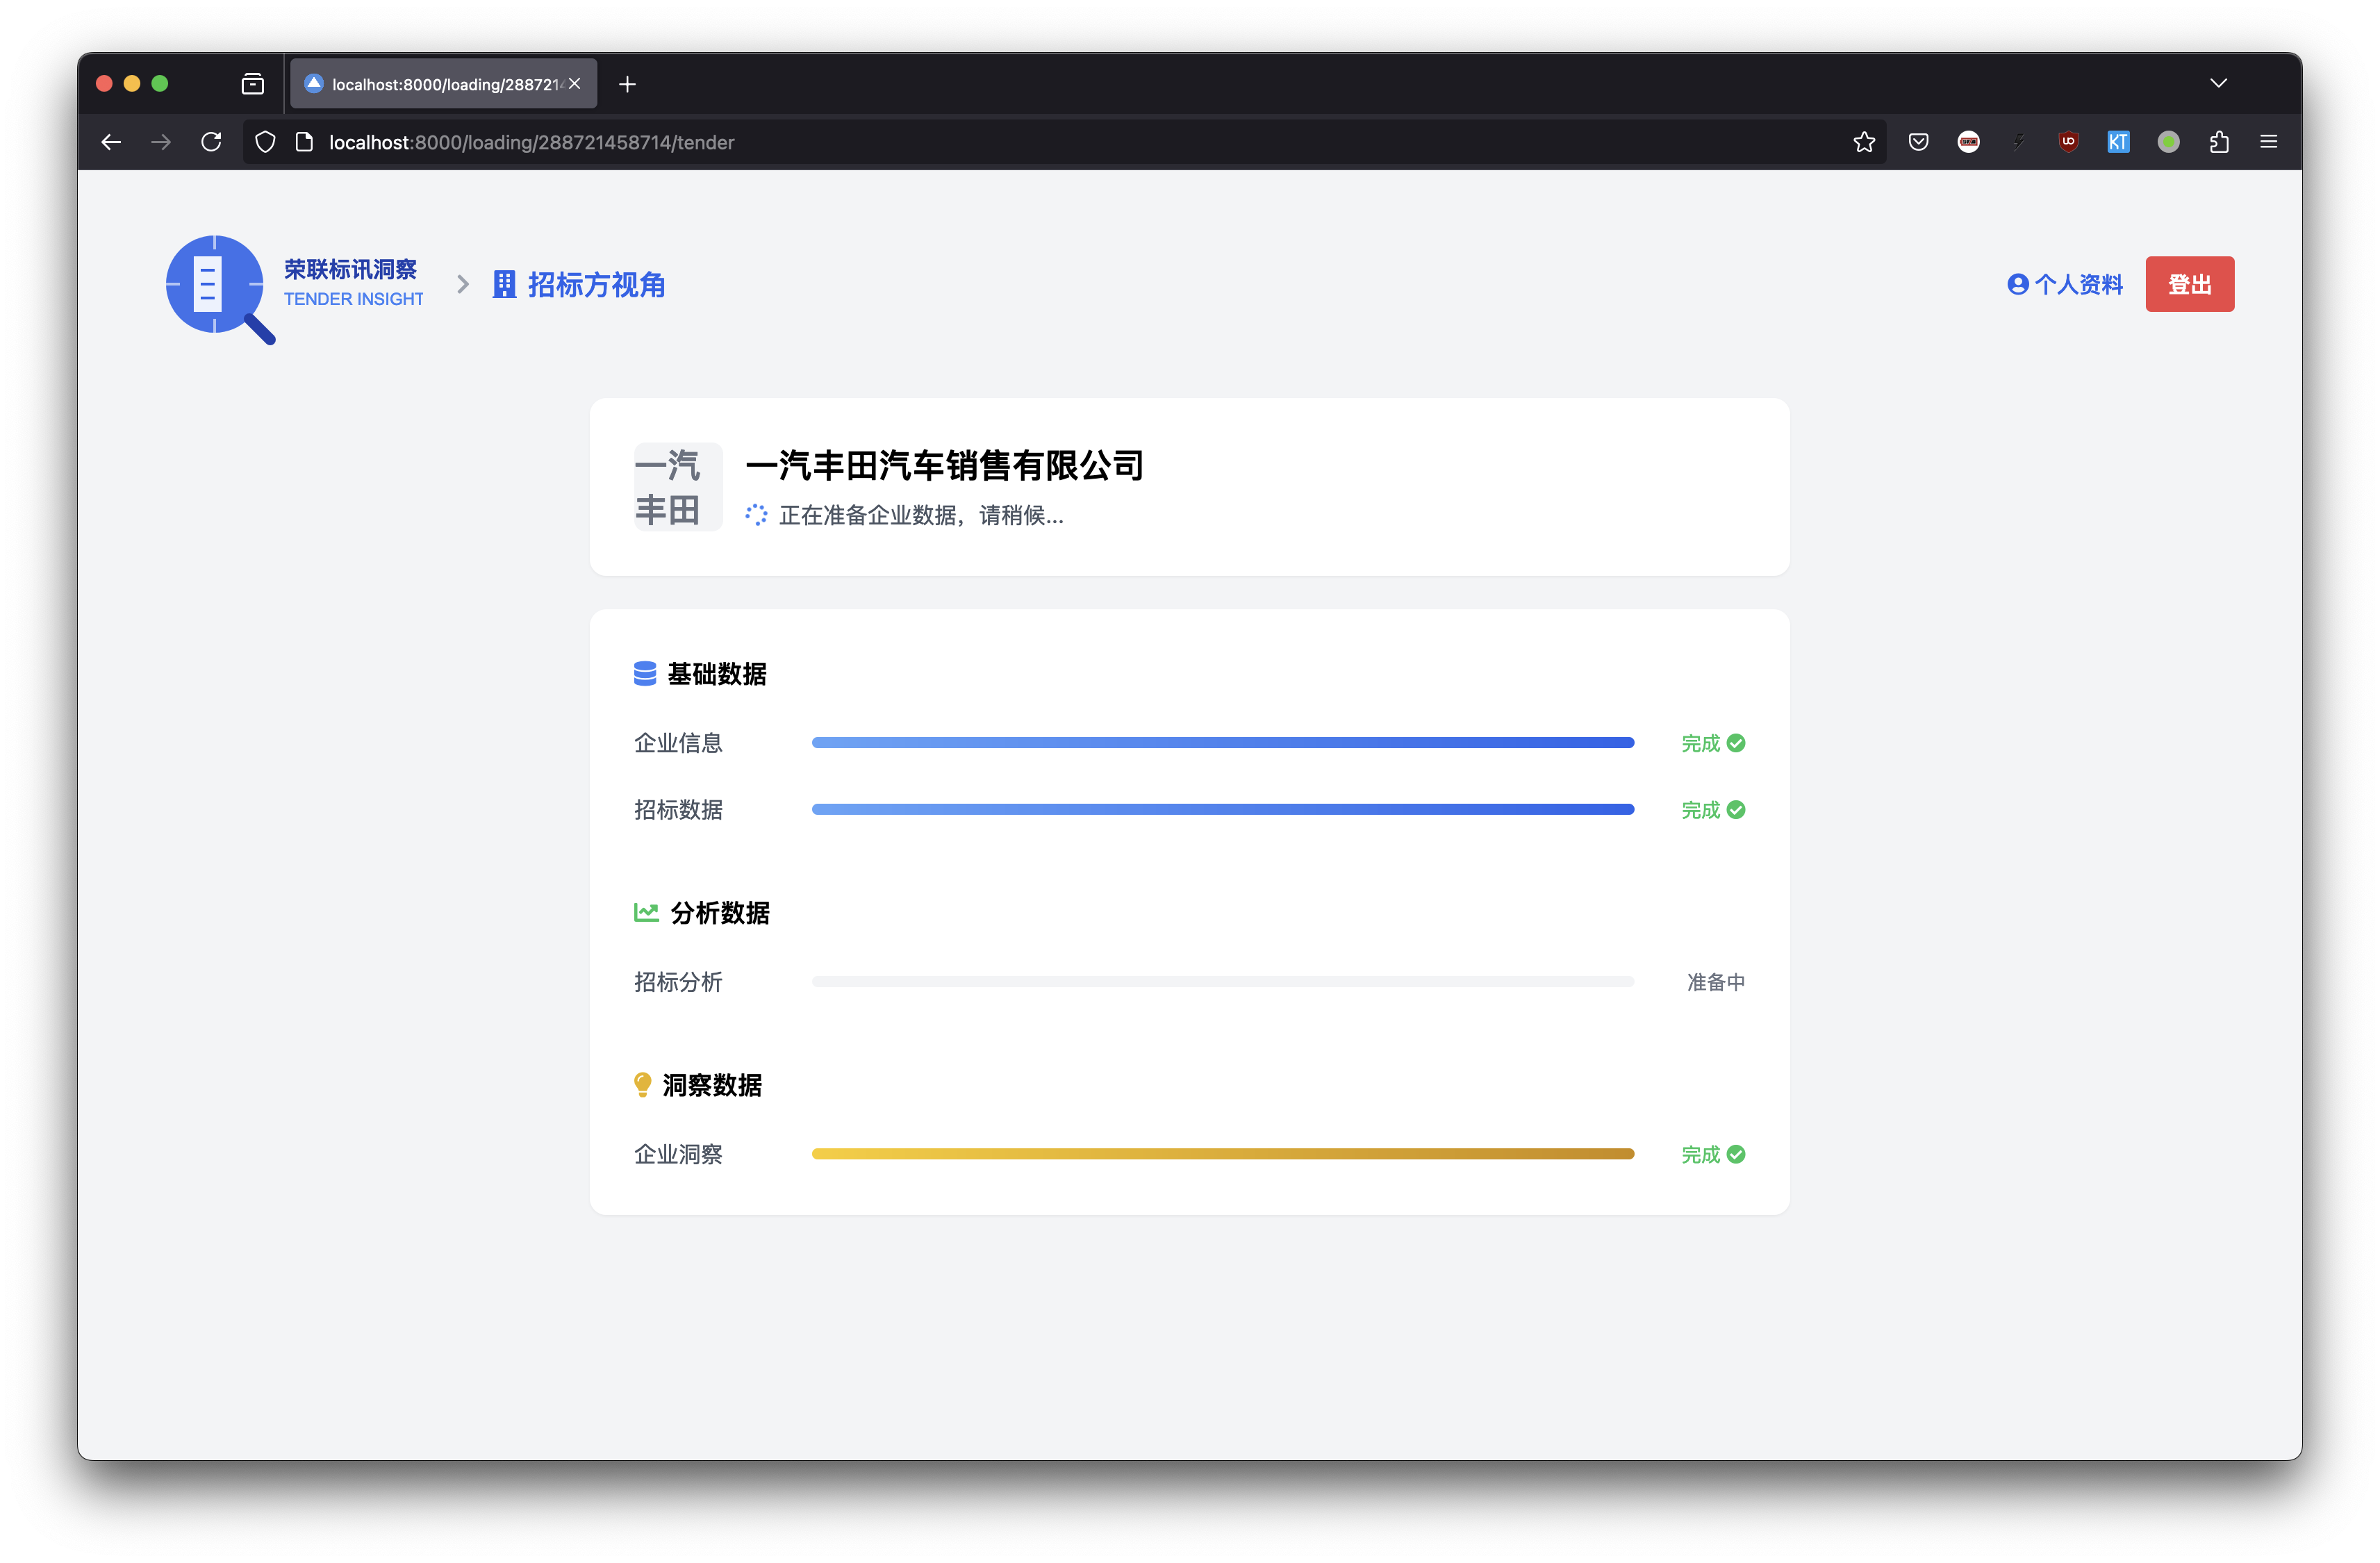Reload the current page
This screenshot has height=1563, width=2380.
(x=211, y=142)
